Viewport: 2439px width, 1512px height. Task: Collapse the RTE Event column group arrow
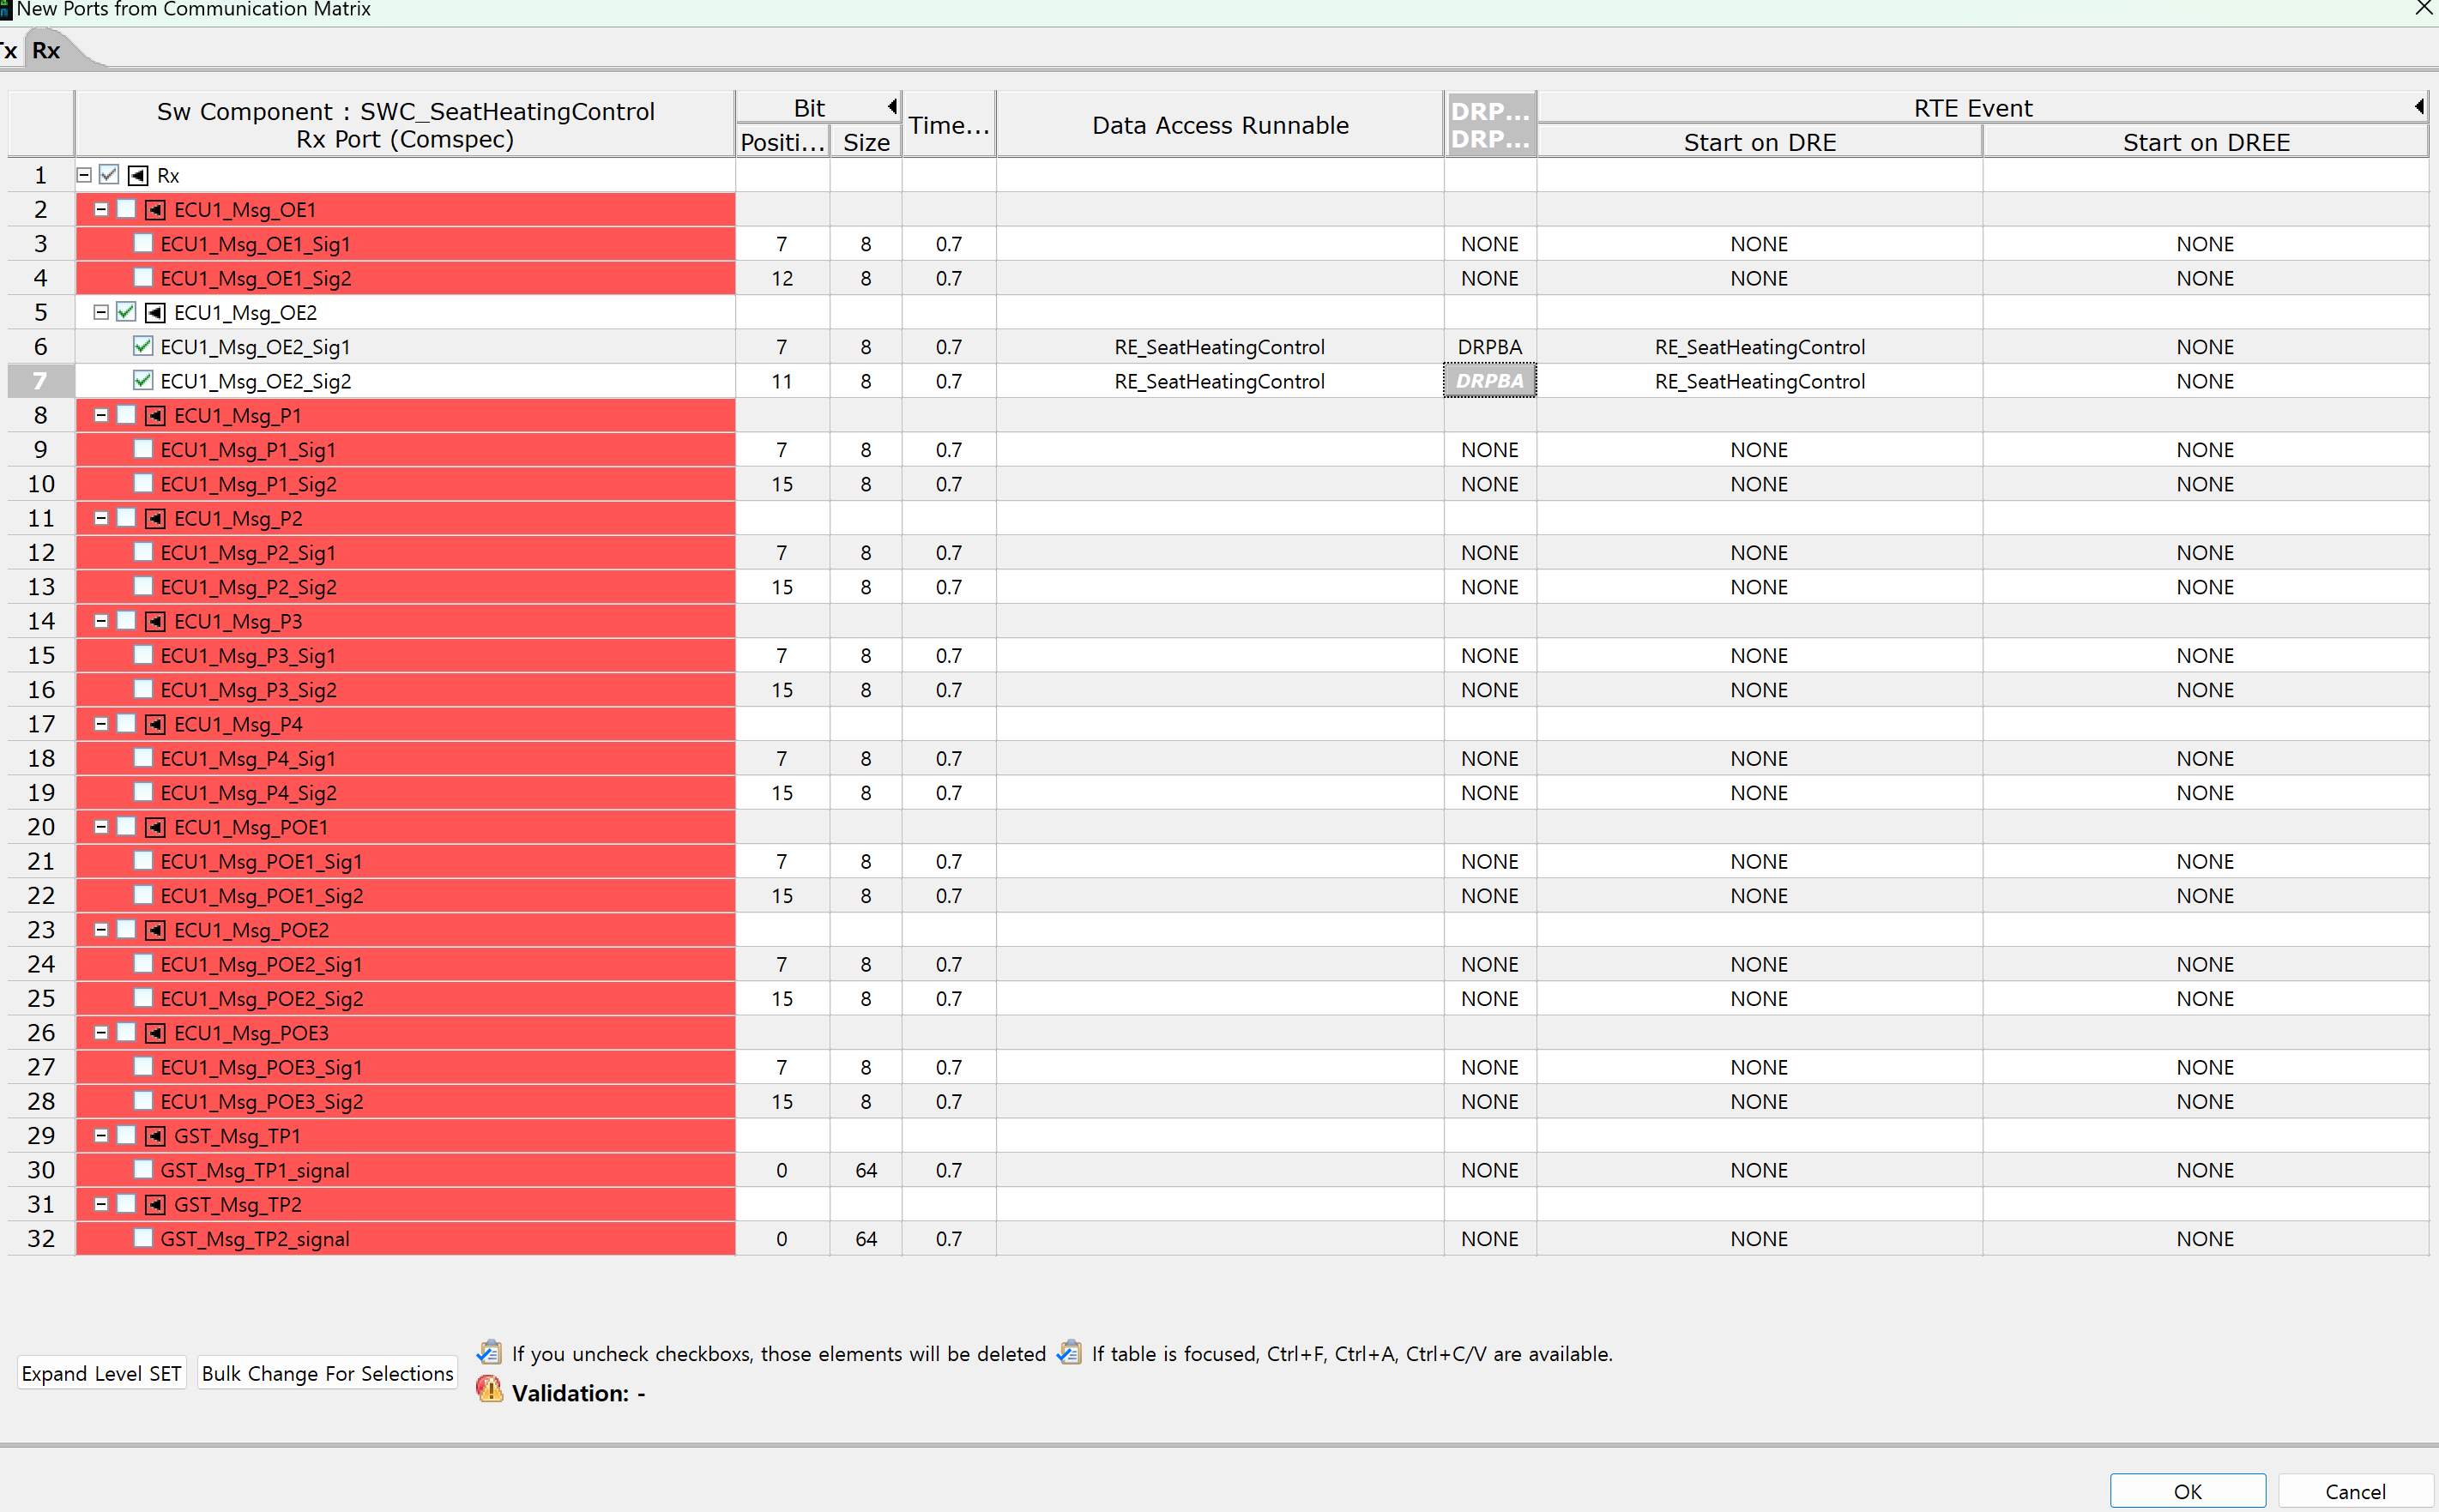coord(2419,106)
